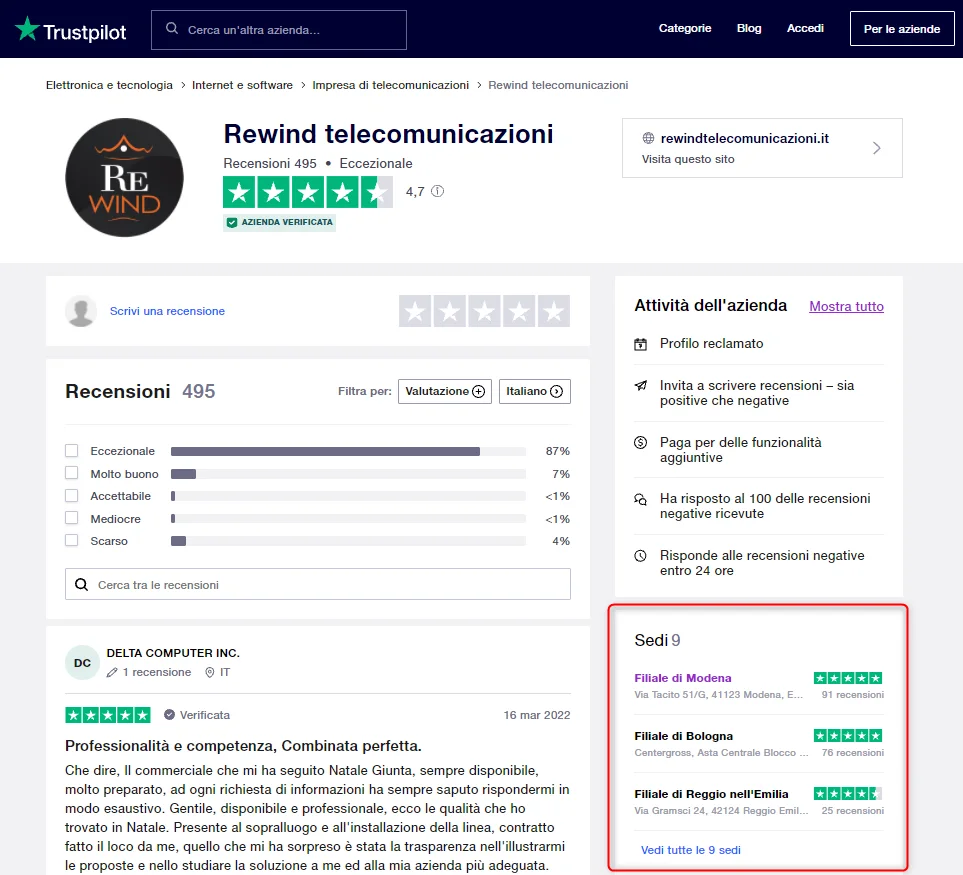This screenshot has height=875, width=963.
Task: Click the Scarso 4% rating bar
Action: pos(348,541)
